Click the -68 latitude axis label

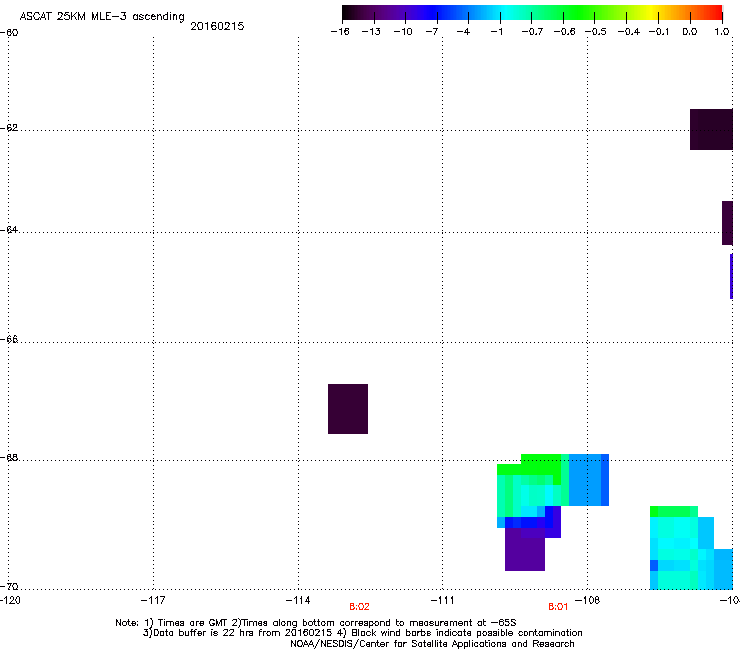[9, 458]
